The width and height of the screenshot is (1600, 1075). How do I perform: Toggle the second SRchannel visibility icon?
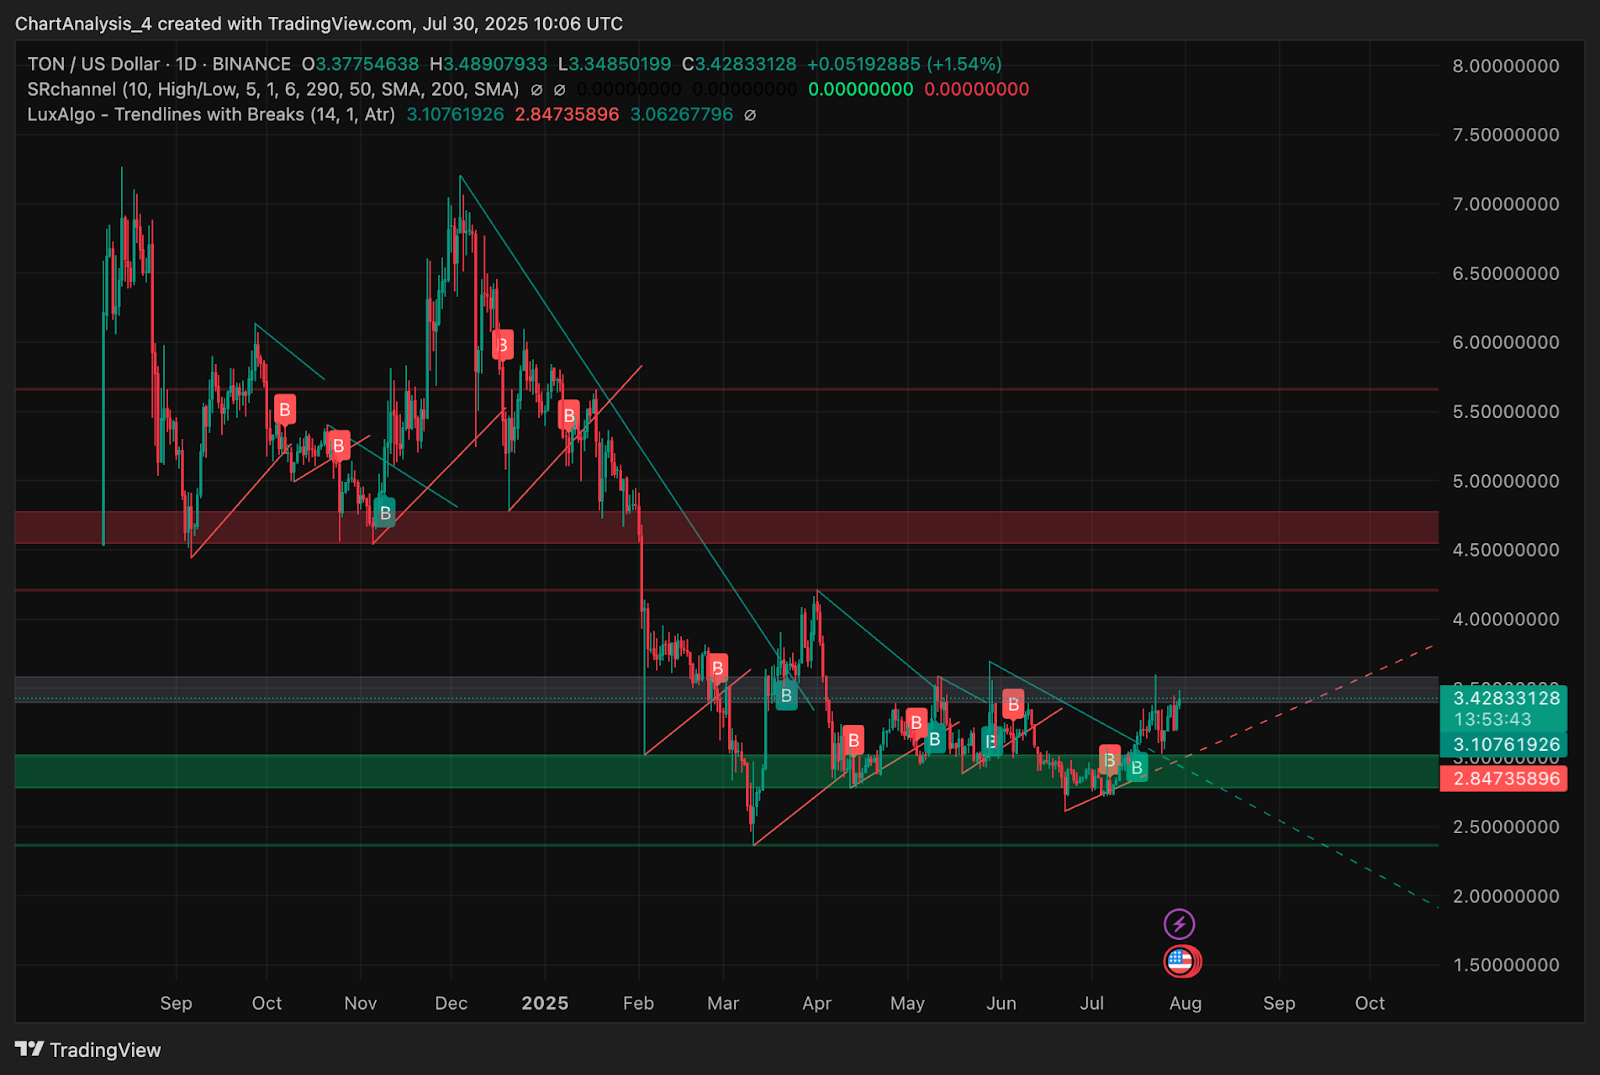click(558, 89)
